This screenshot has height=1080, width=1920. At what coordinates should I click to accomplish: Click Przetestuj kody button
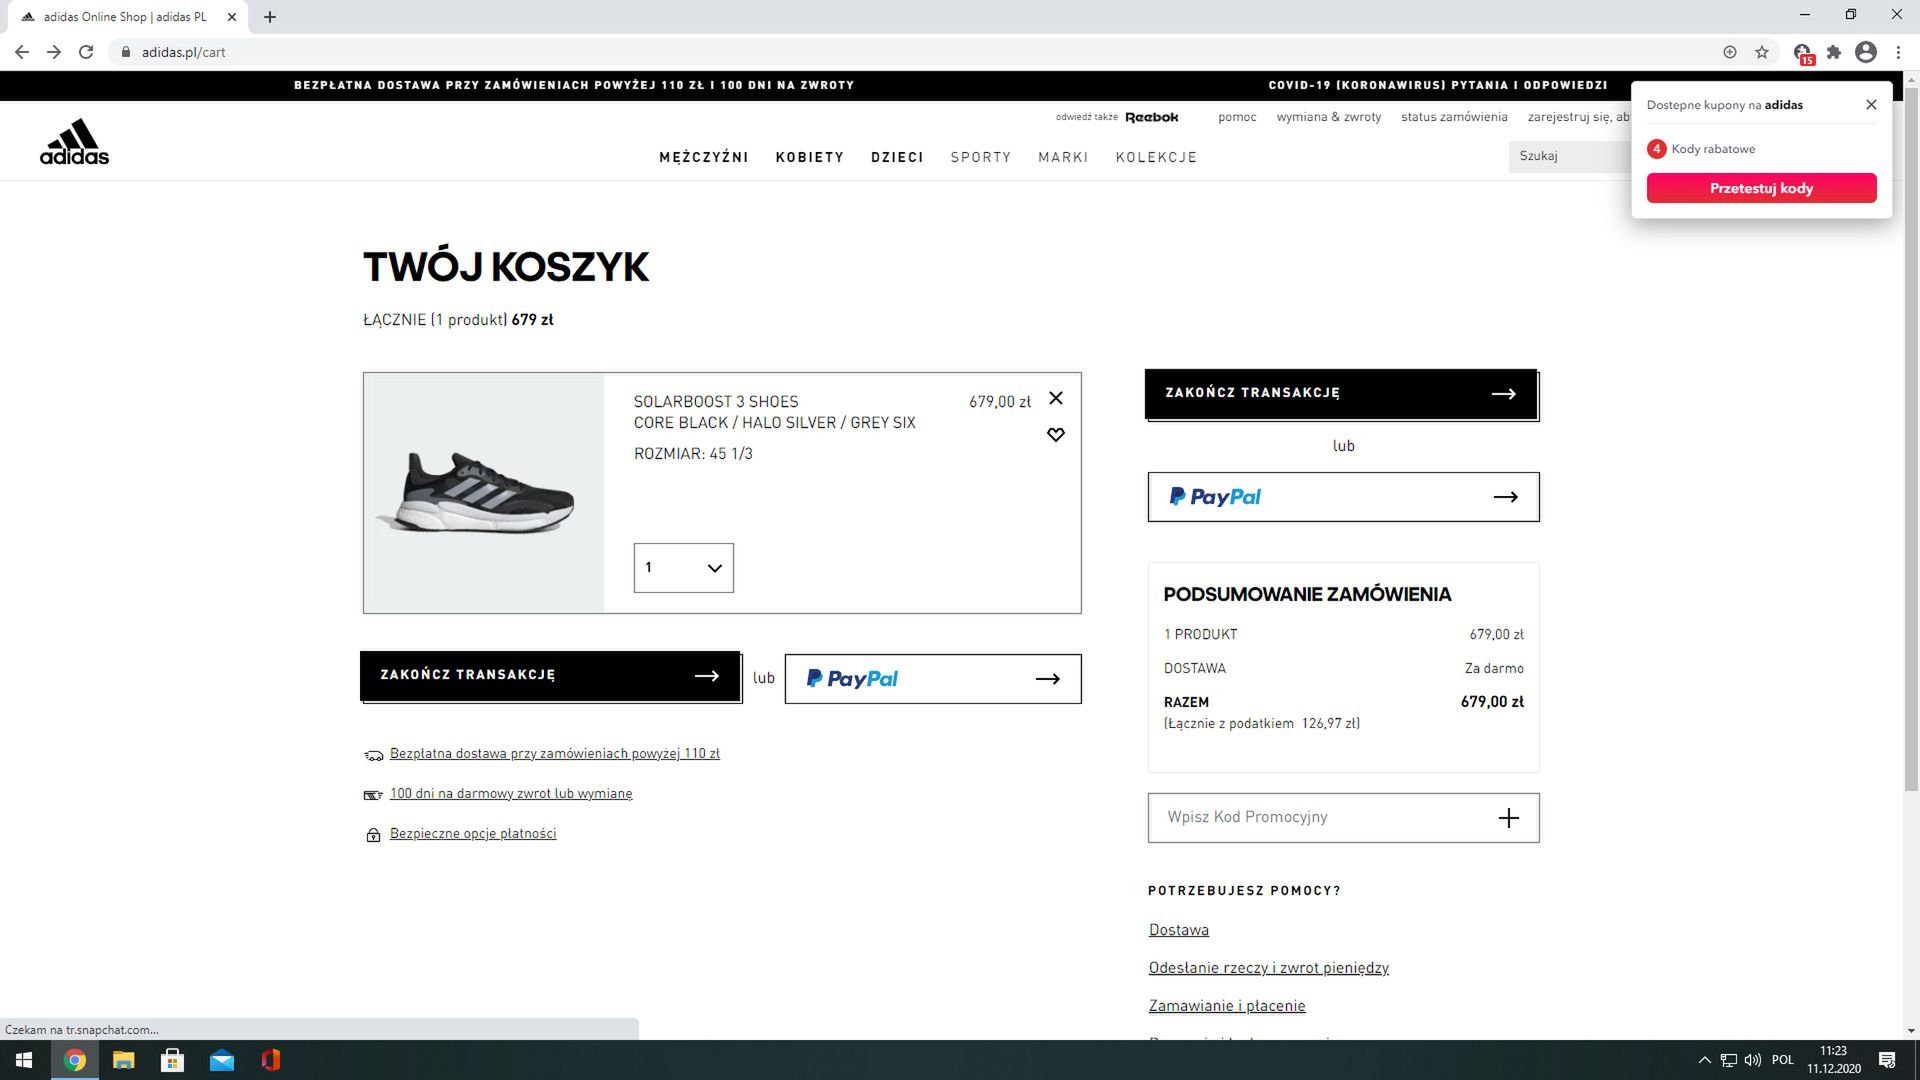pos(1760,188)
